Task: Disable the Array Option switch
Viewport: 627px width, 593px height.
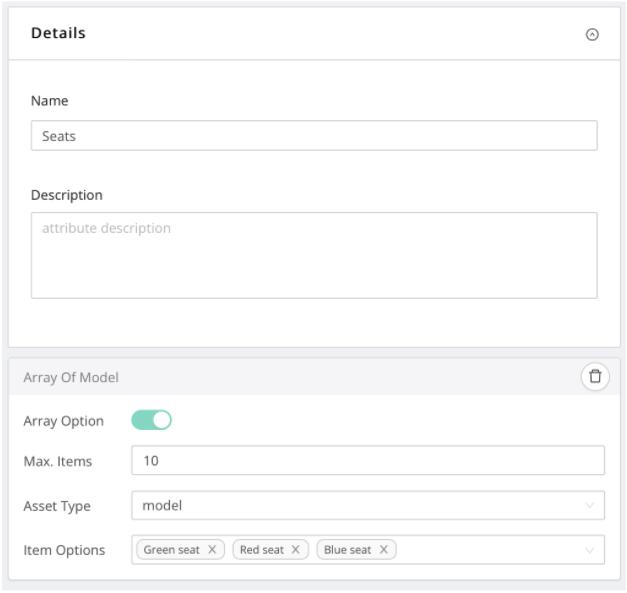Action: pyautogui.click(x=152, y=421)
